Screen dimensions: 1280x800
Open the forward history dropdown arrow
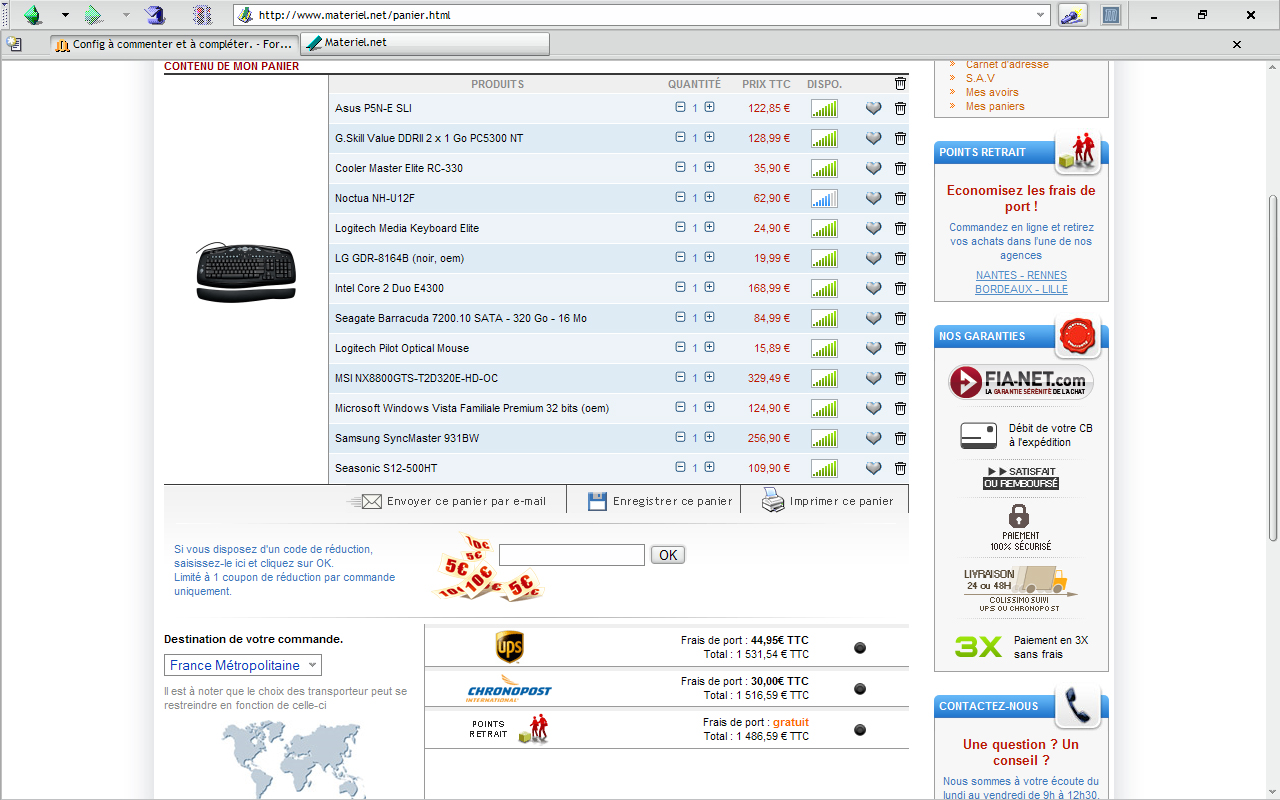126,15
